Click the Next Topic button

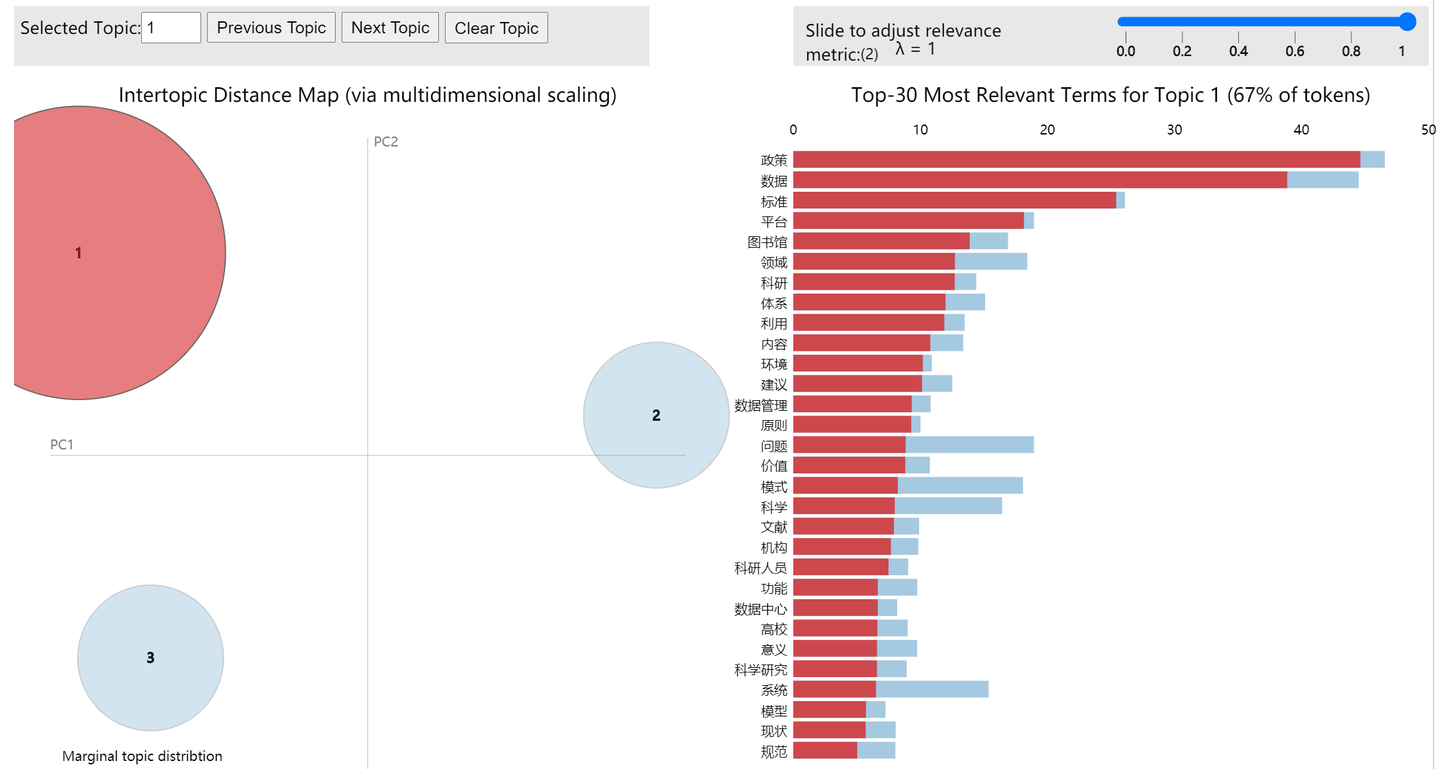coord(390,28)
